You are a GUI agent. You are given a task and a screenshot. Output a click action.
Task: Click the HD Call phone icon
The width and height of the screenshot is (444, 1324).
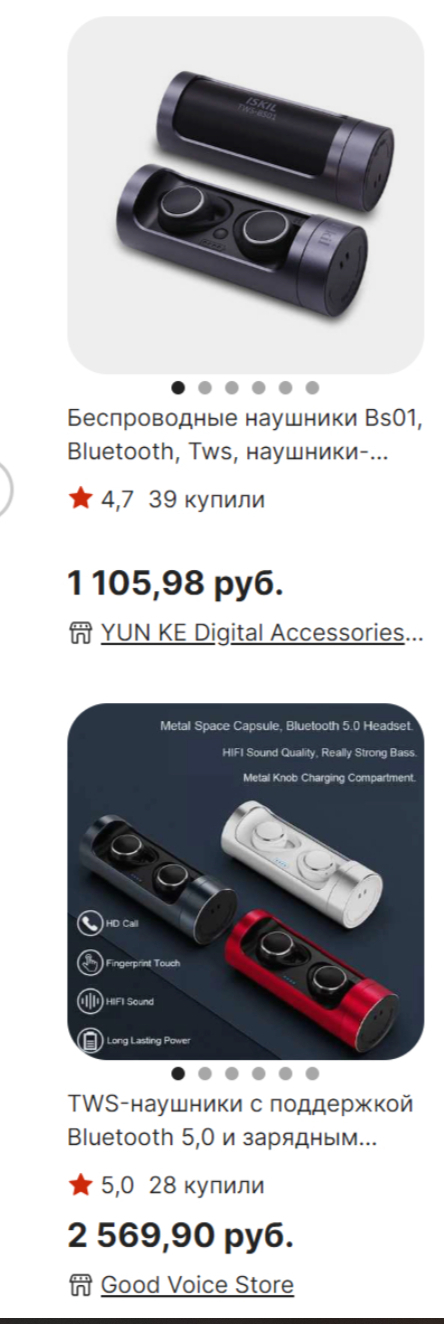click(90, 923)
